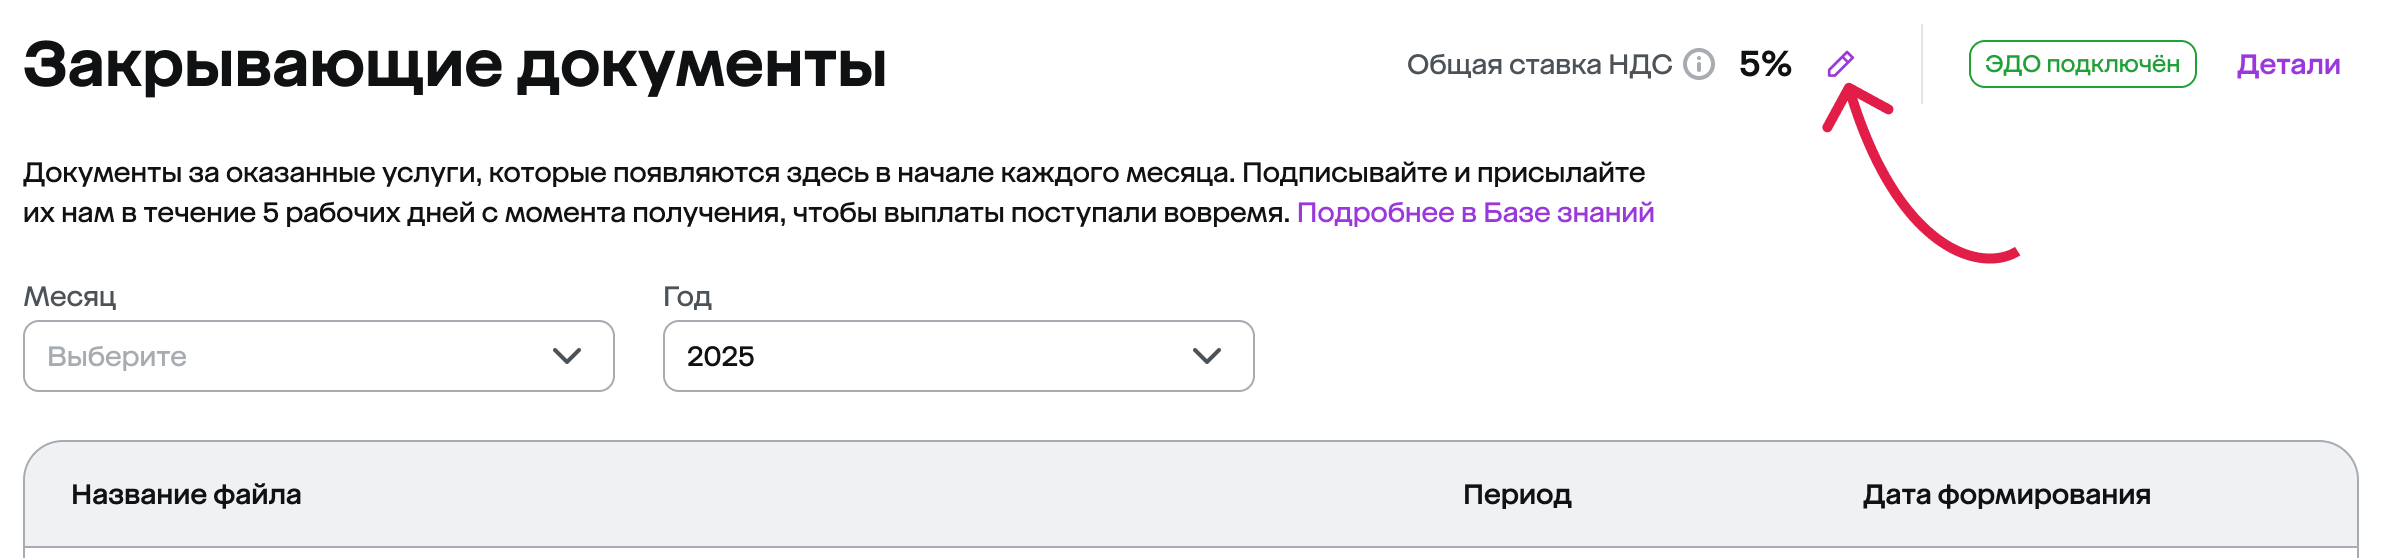The image size is (2396, 558).
Task: Click the Общая ставка НДС label
Action: coord(1539,64)
